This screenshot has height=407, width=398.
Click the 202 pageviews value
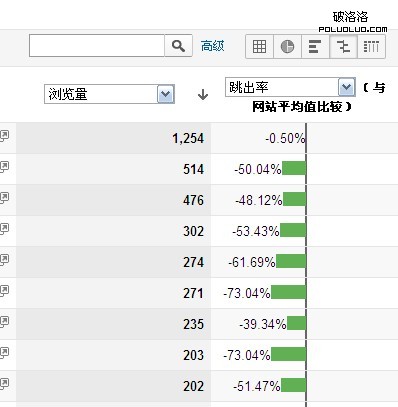(x=193, y=386)
